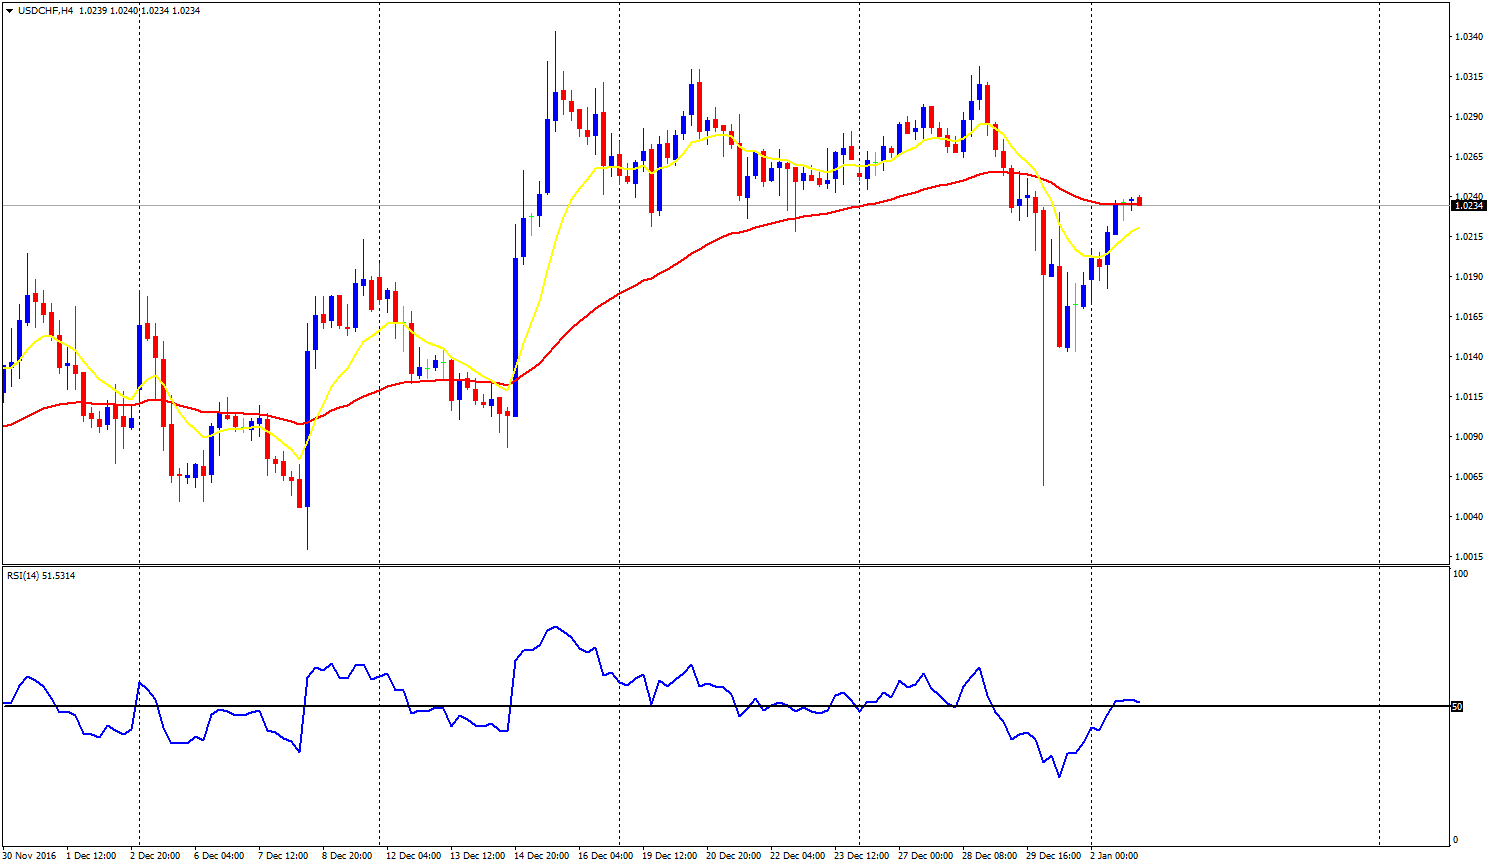Click the 19 Dec 12:00 time label
Viewport: 1489px width, 867px height.
click(669, 856)
